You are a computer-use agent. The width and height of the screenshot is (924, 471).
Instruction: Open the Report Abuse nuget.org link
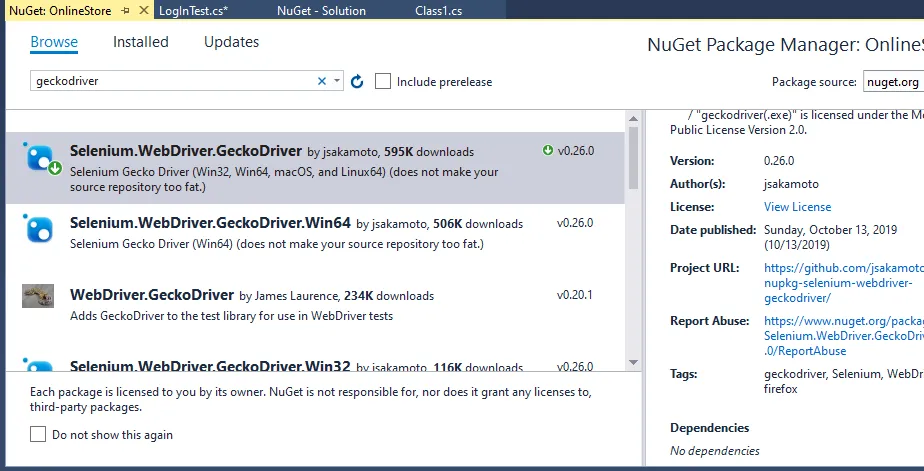(x=843, y=336)
